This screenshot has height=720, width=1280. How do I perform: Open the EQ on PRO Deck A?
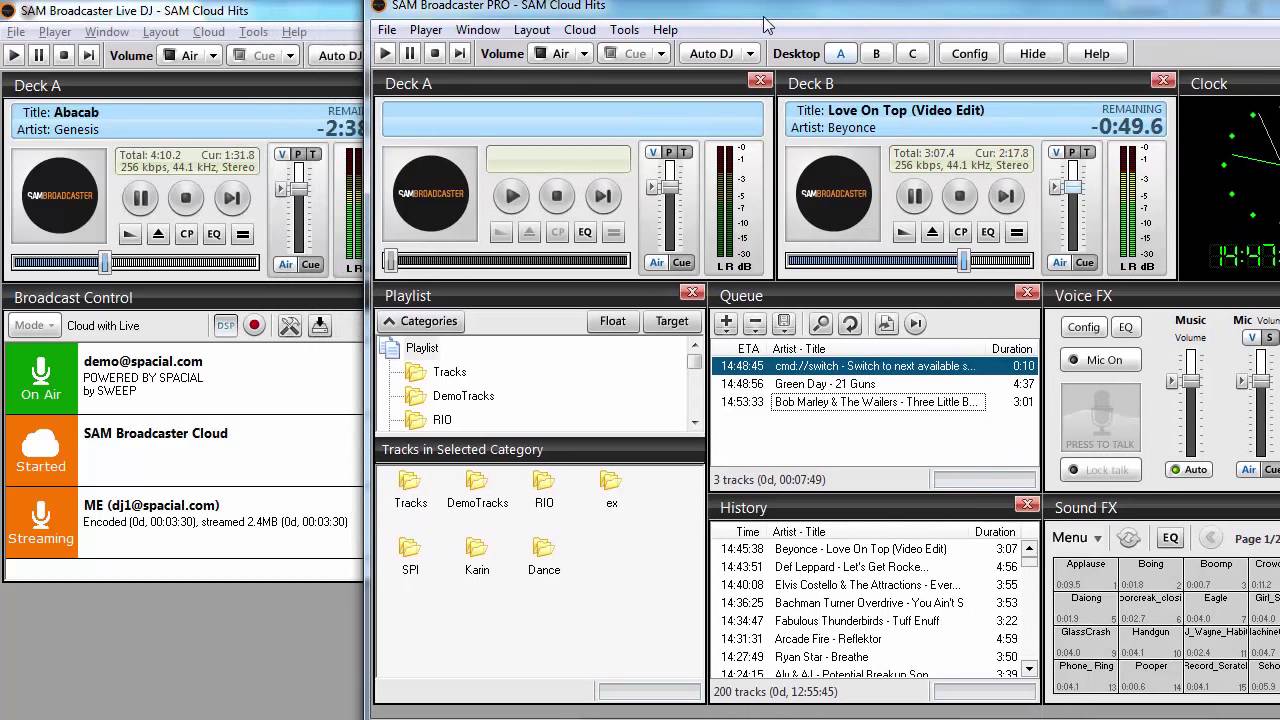point(585,233)
